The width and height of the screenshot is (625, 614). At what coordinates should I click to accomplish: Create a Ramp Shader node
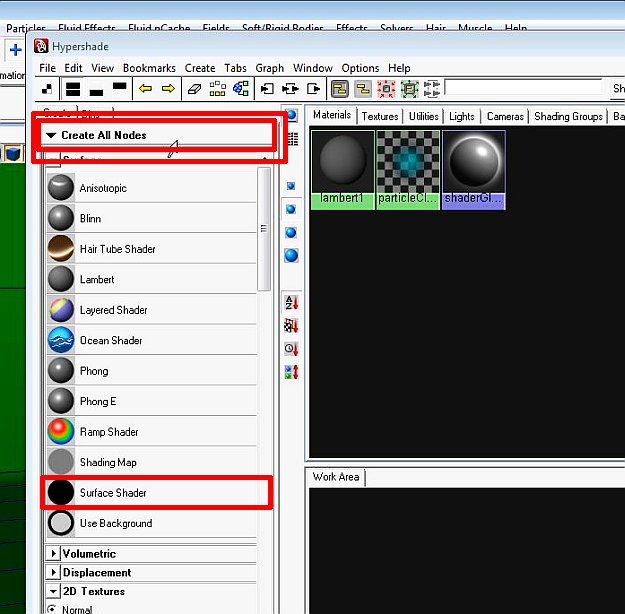[152, 432]
